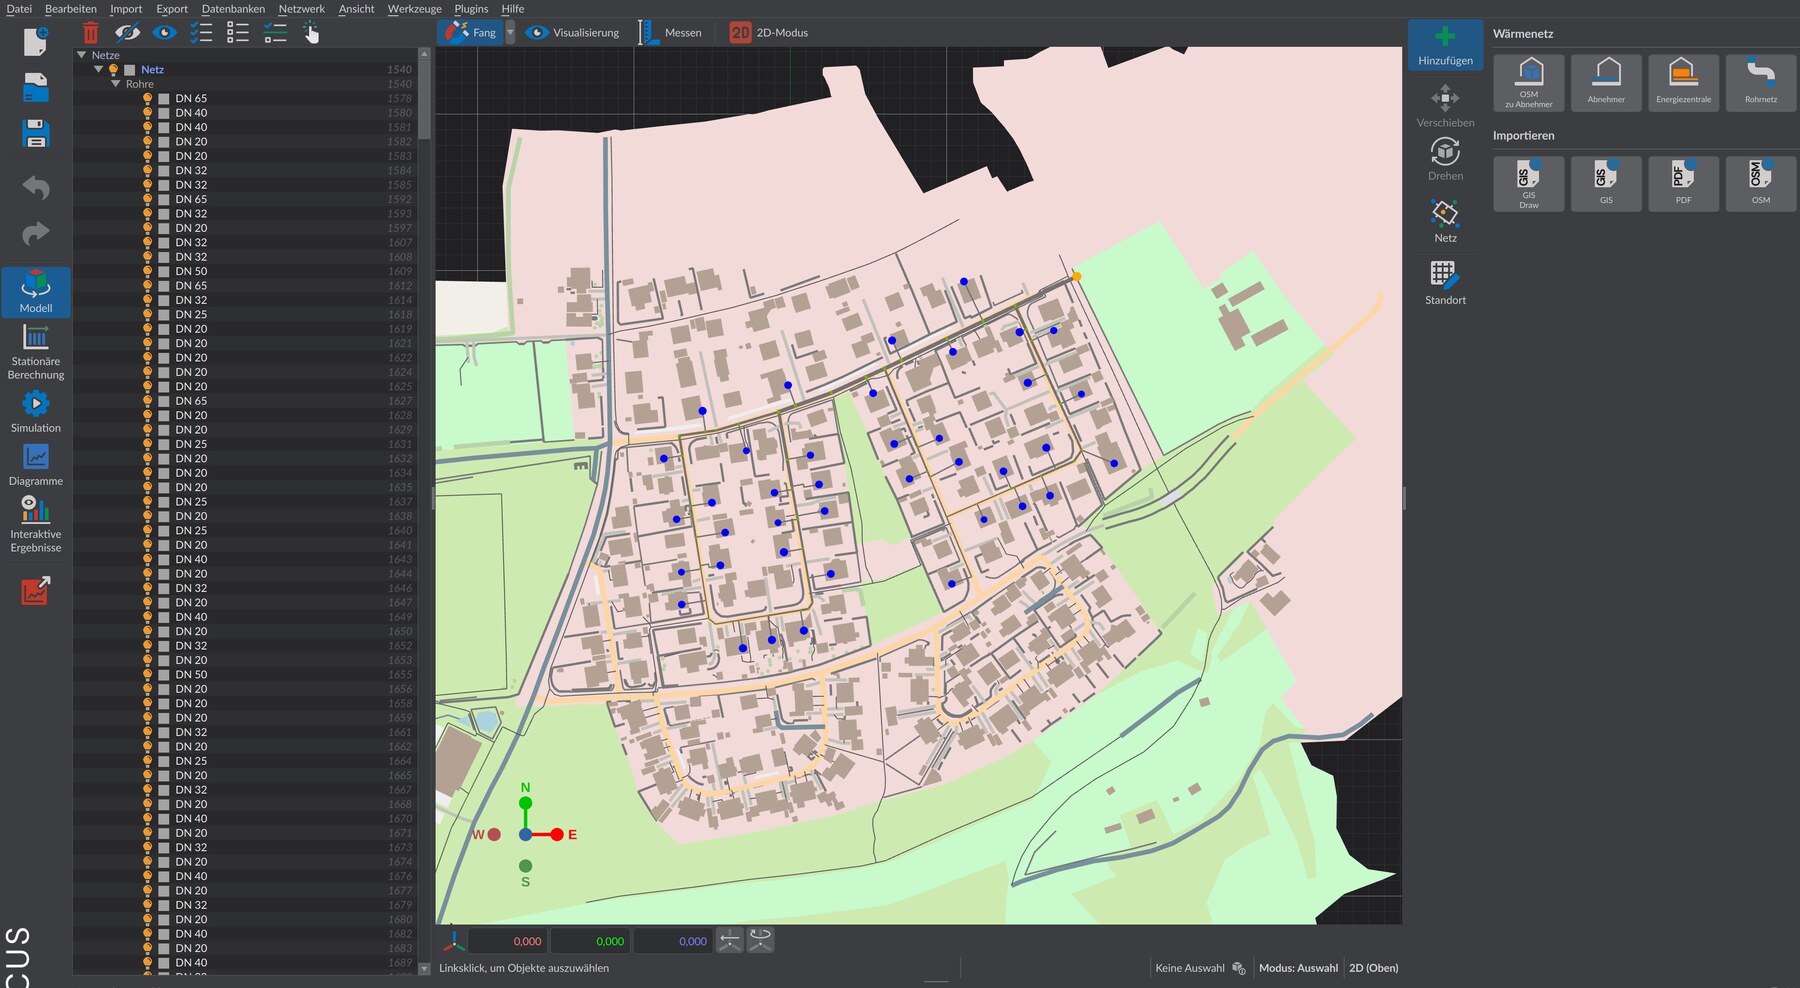Collapse the Netz node

(x=98, y=69)
